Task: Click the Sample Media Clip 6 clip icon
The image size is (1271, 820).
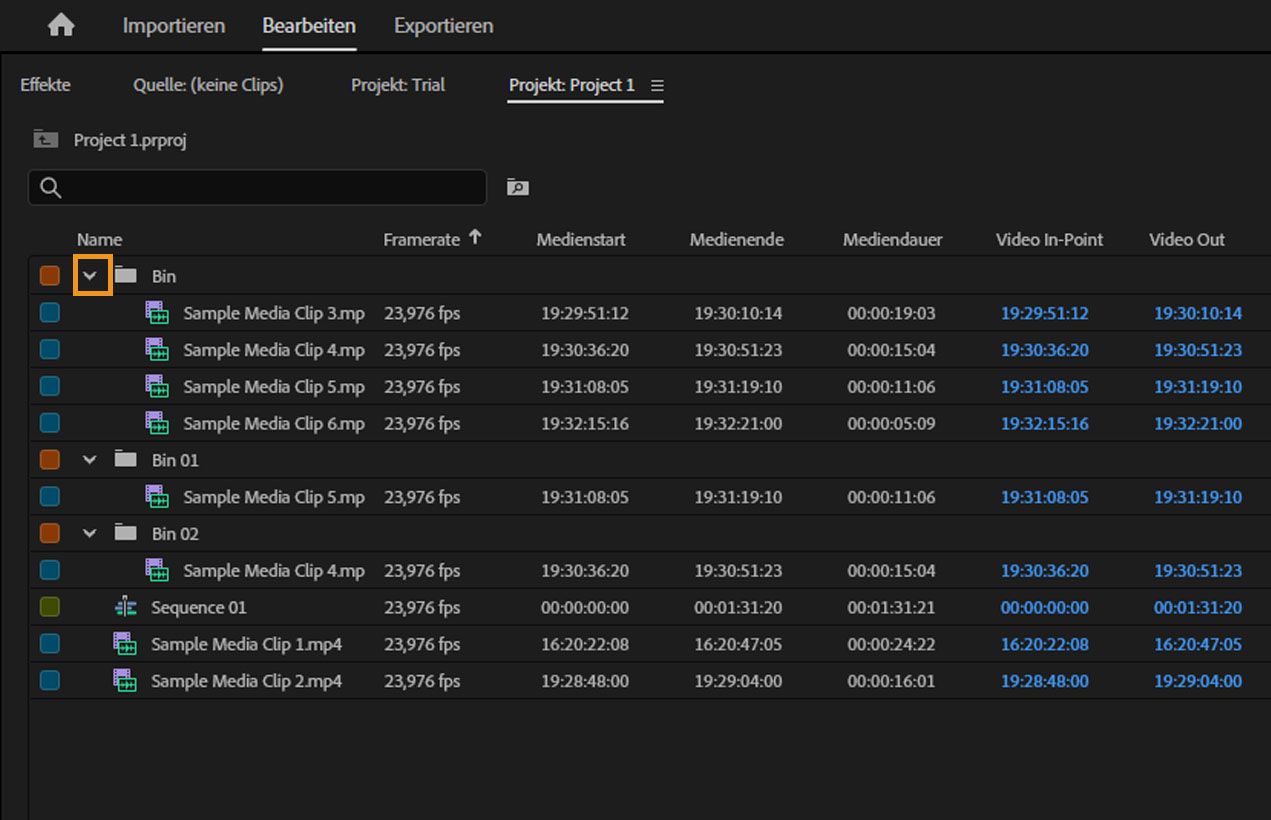Action: point(157,423)
